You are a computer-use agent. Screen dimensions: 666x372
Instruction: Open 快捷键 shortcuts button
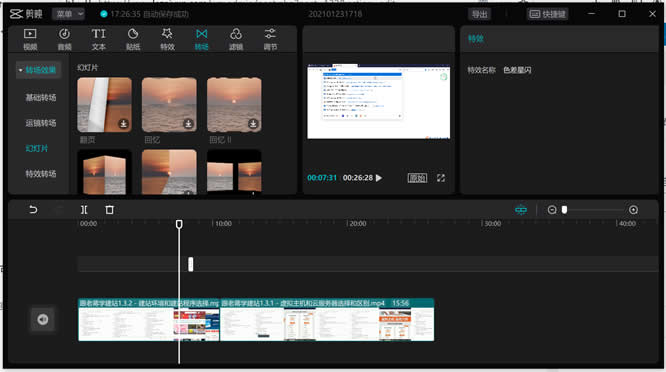tap(547, 14)
